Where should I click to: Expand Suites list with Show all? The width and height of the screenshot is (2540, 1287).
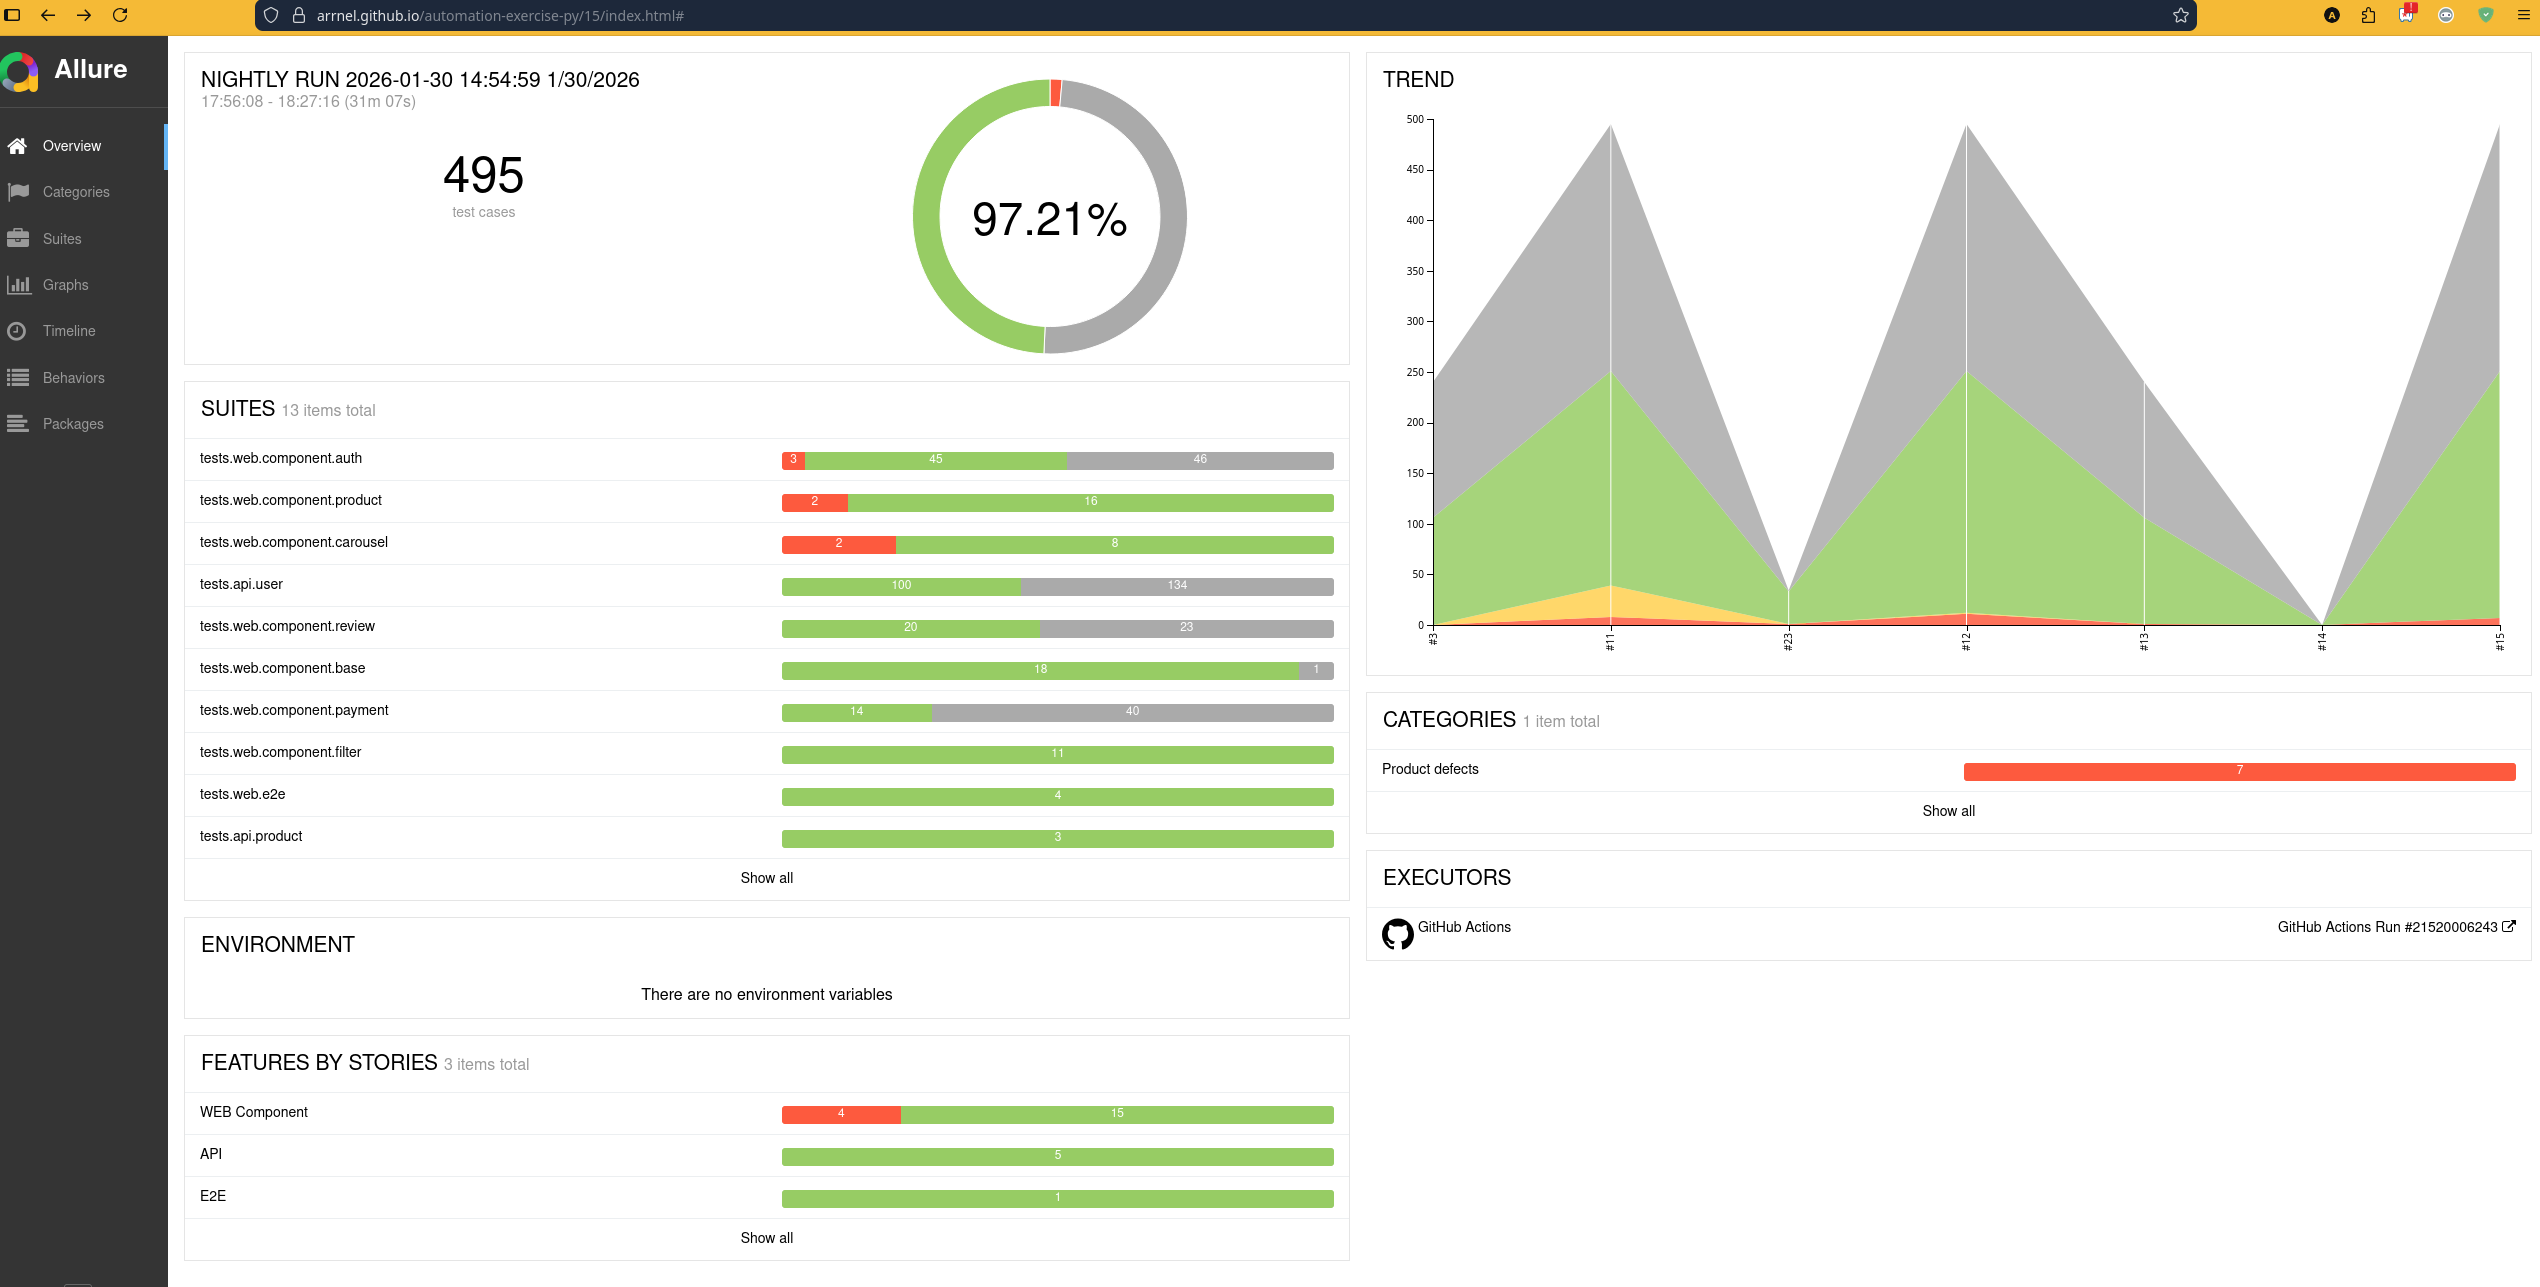(766, 878)
